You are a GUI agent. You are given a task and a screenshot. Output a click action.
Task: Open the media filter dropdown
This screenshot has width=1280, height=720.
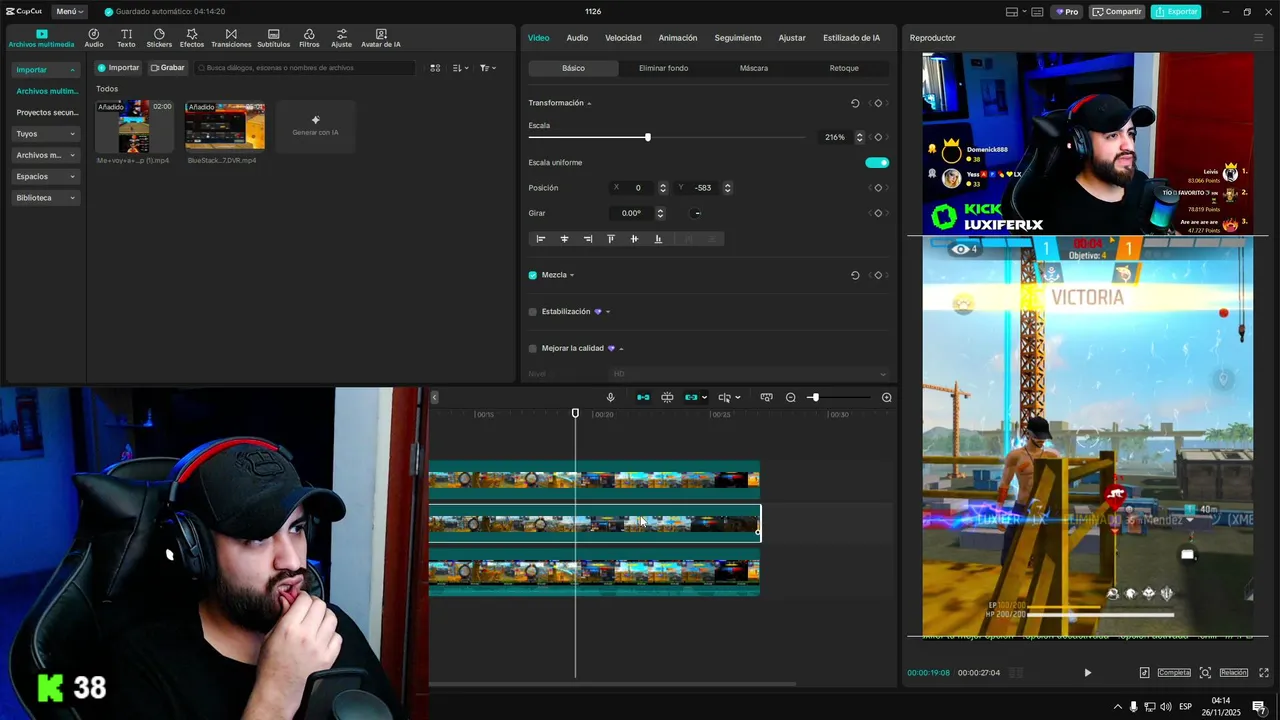[x=486, y=68]
